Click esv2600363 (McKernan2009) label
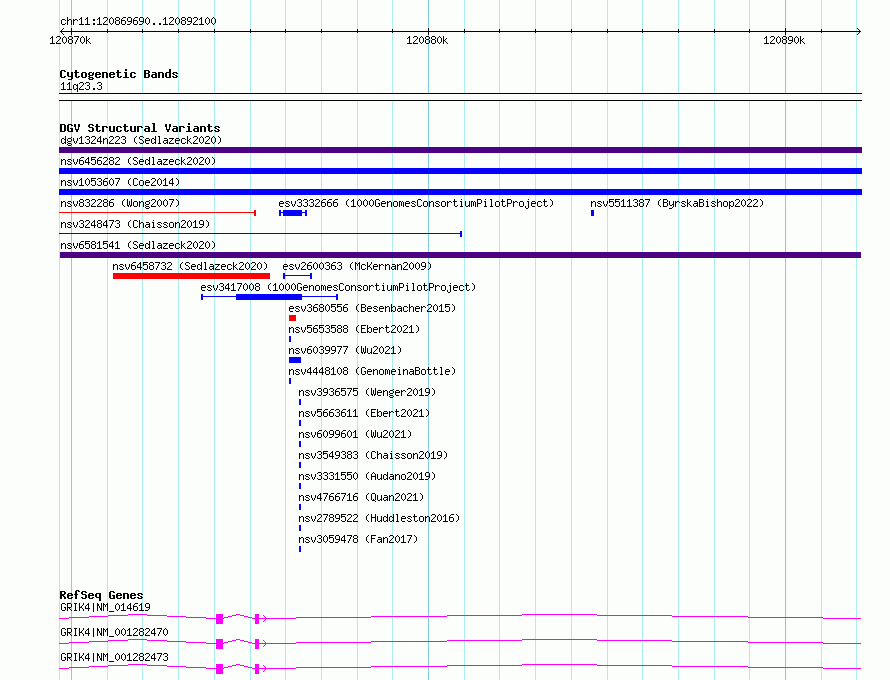The height and width of the screenshot is (680, 890). pos(357,266)
